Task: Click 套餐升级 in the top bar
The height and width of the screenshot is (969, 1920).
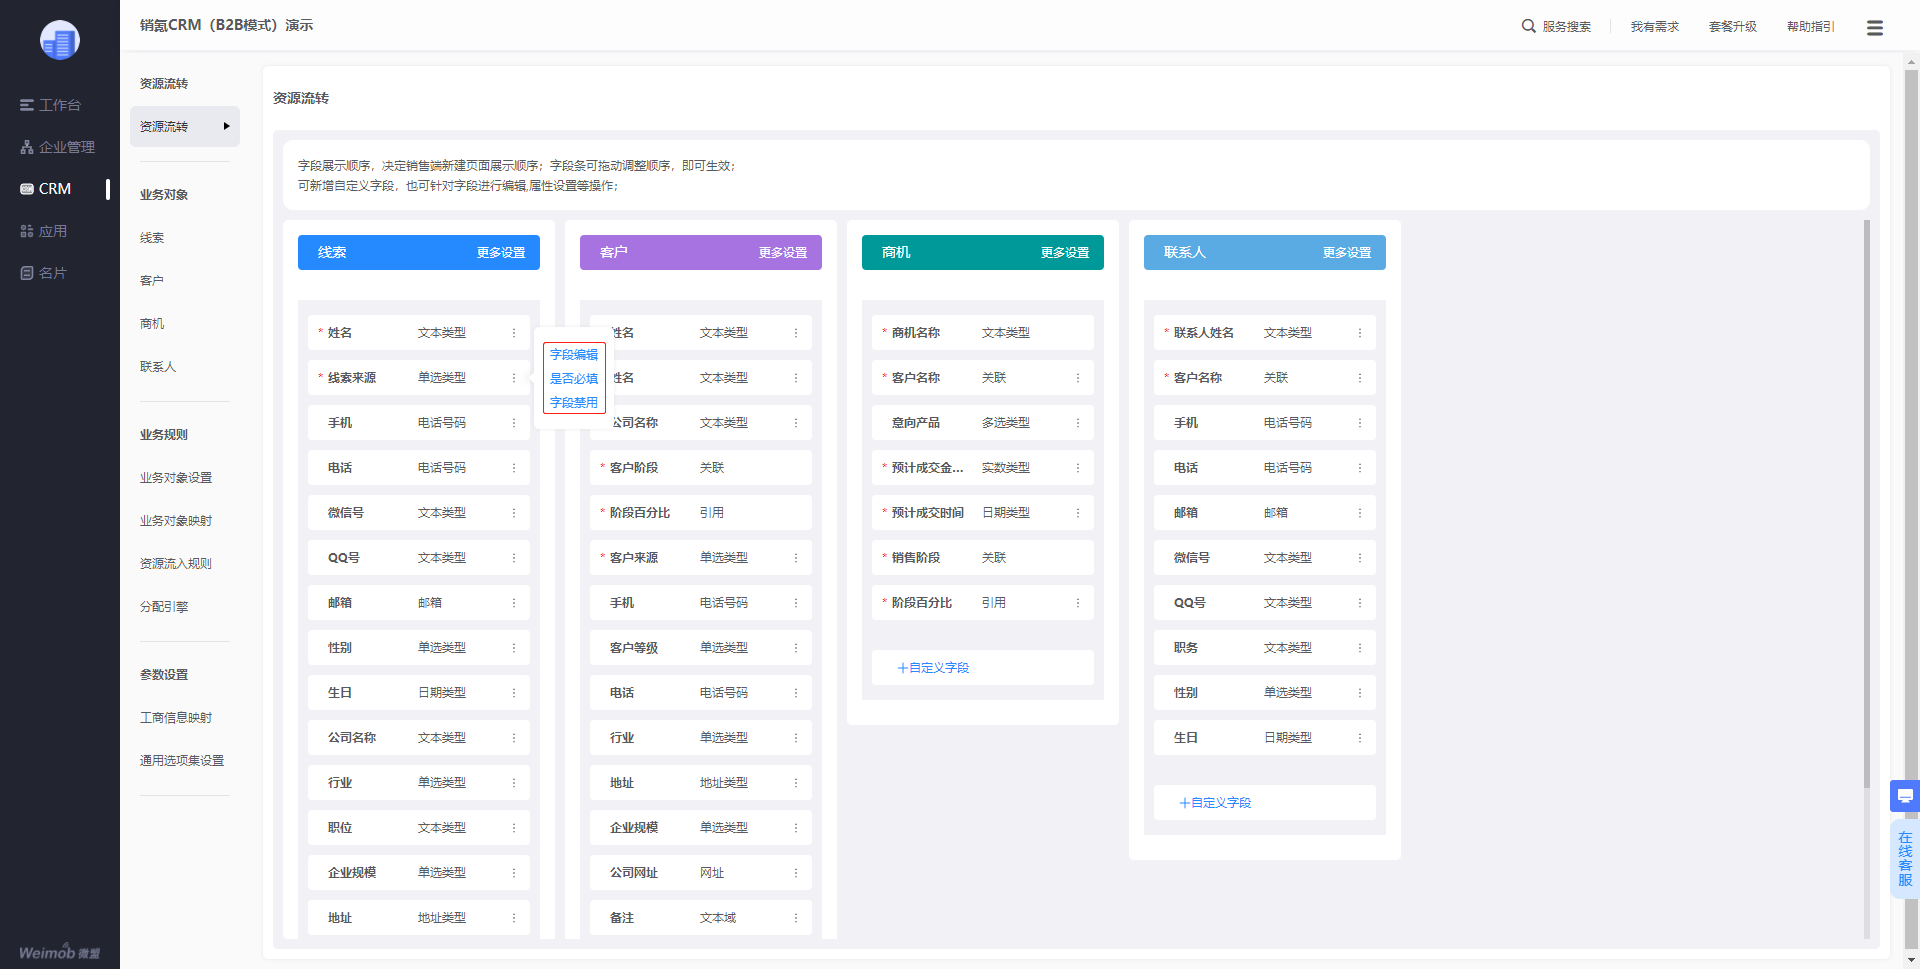Action: [1733, 27]
